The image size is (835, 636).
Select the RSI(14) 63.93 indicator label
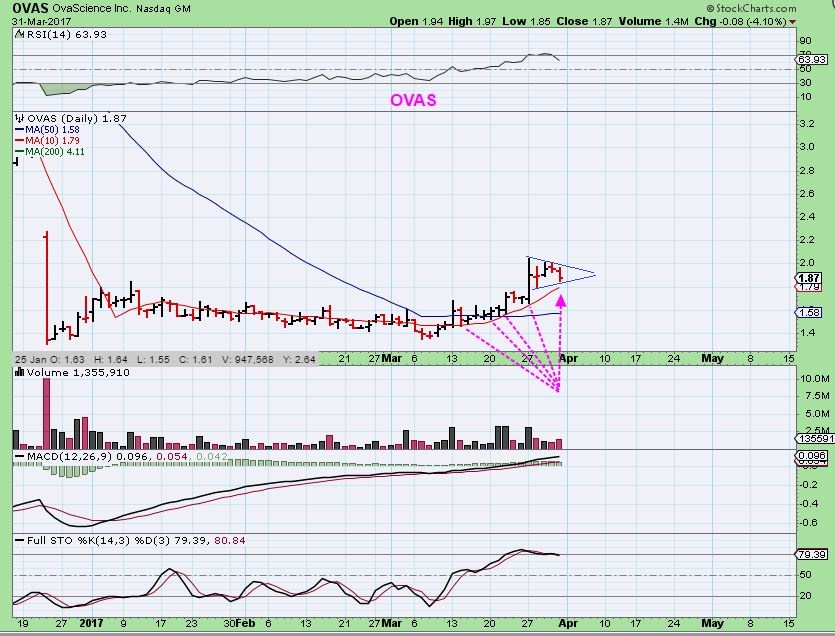click(66, 34)
